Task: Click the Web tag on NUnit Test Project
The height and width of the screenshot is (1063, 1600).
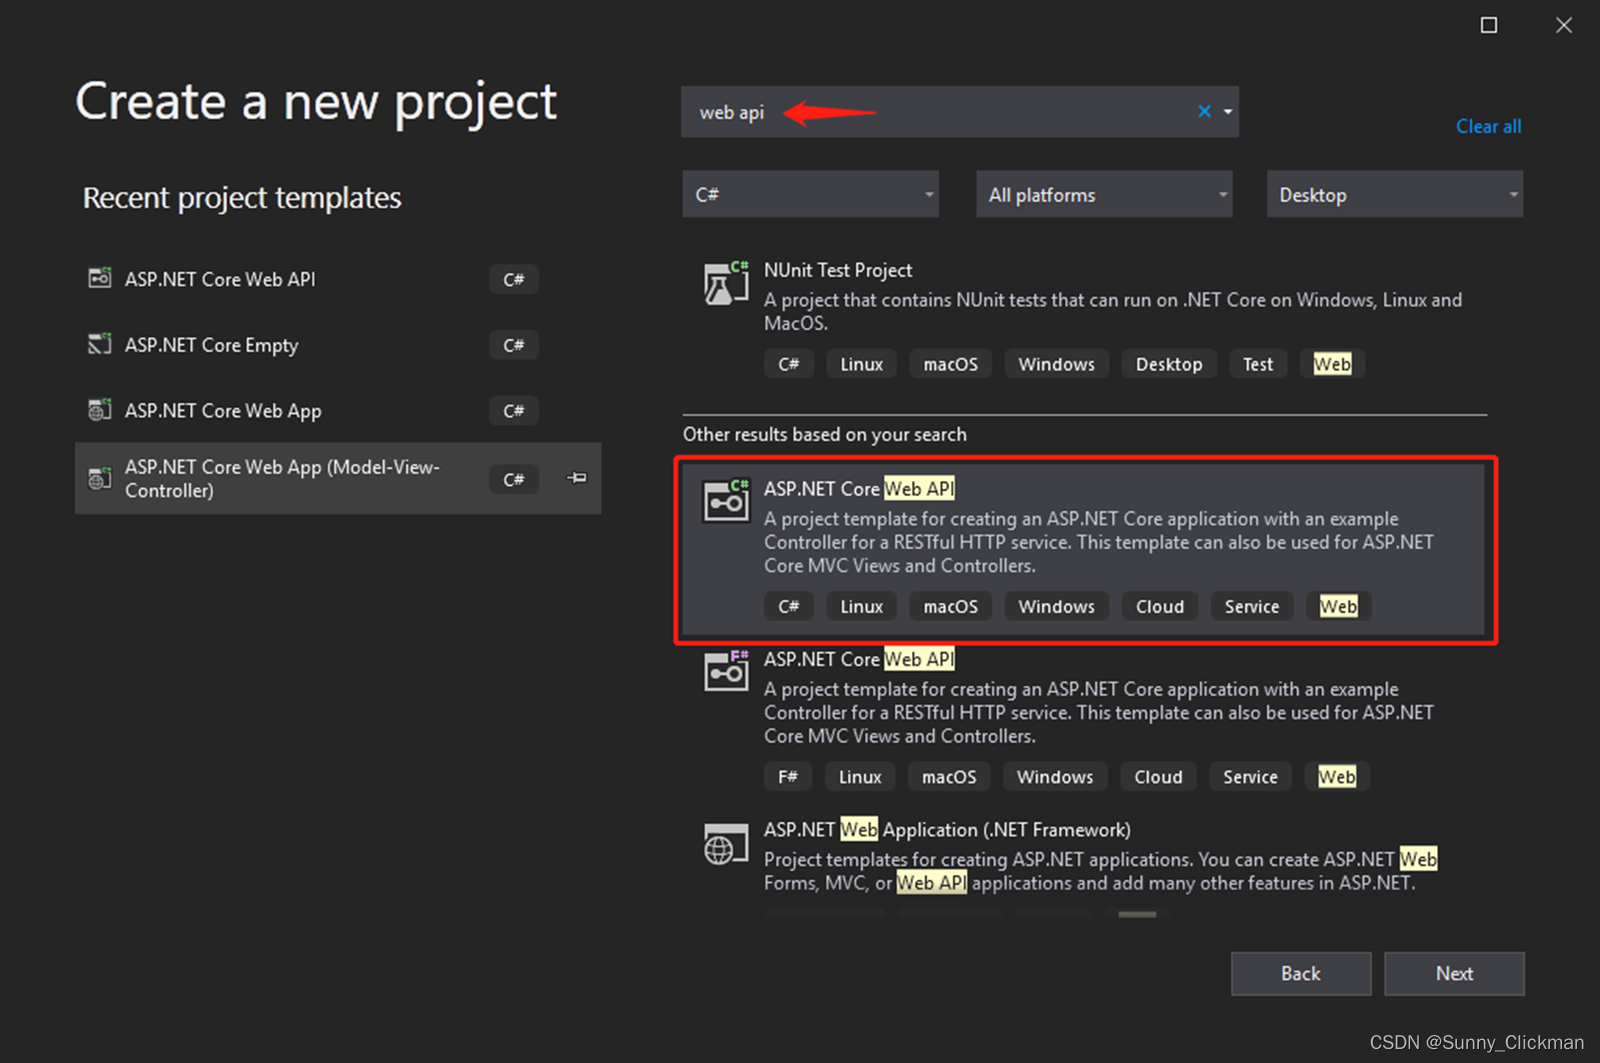Action: pyautogui.click(x=1332, y=364)
